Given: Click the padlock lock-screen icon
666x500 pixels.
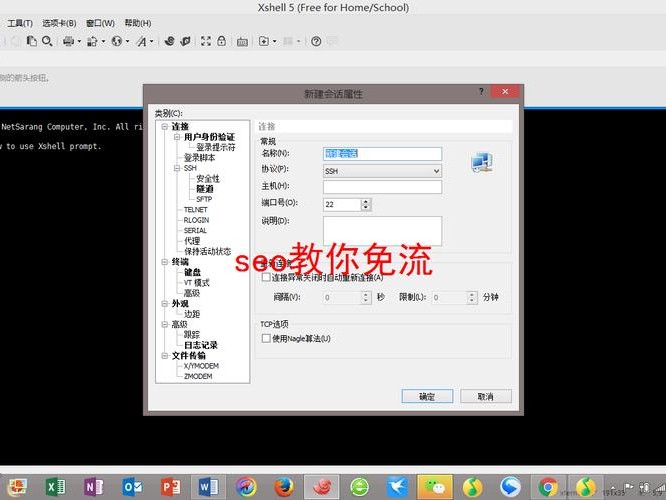Looking at the screenshot, I should pos(221,41).
